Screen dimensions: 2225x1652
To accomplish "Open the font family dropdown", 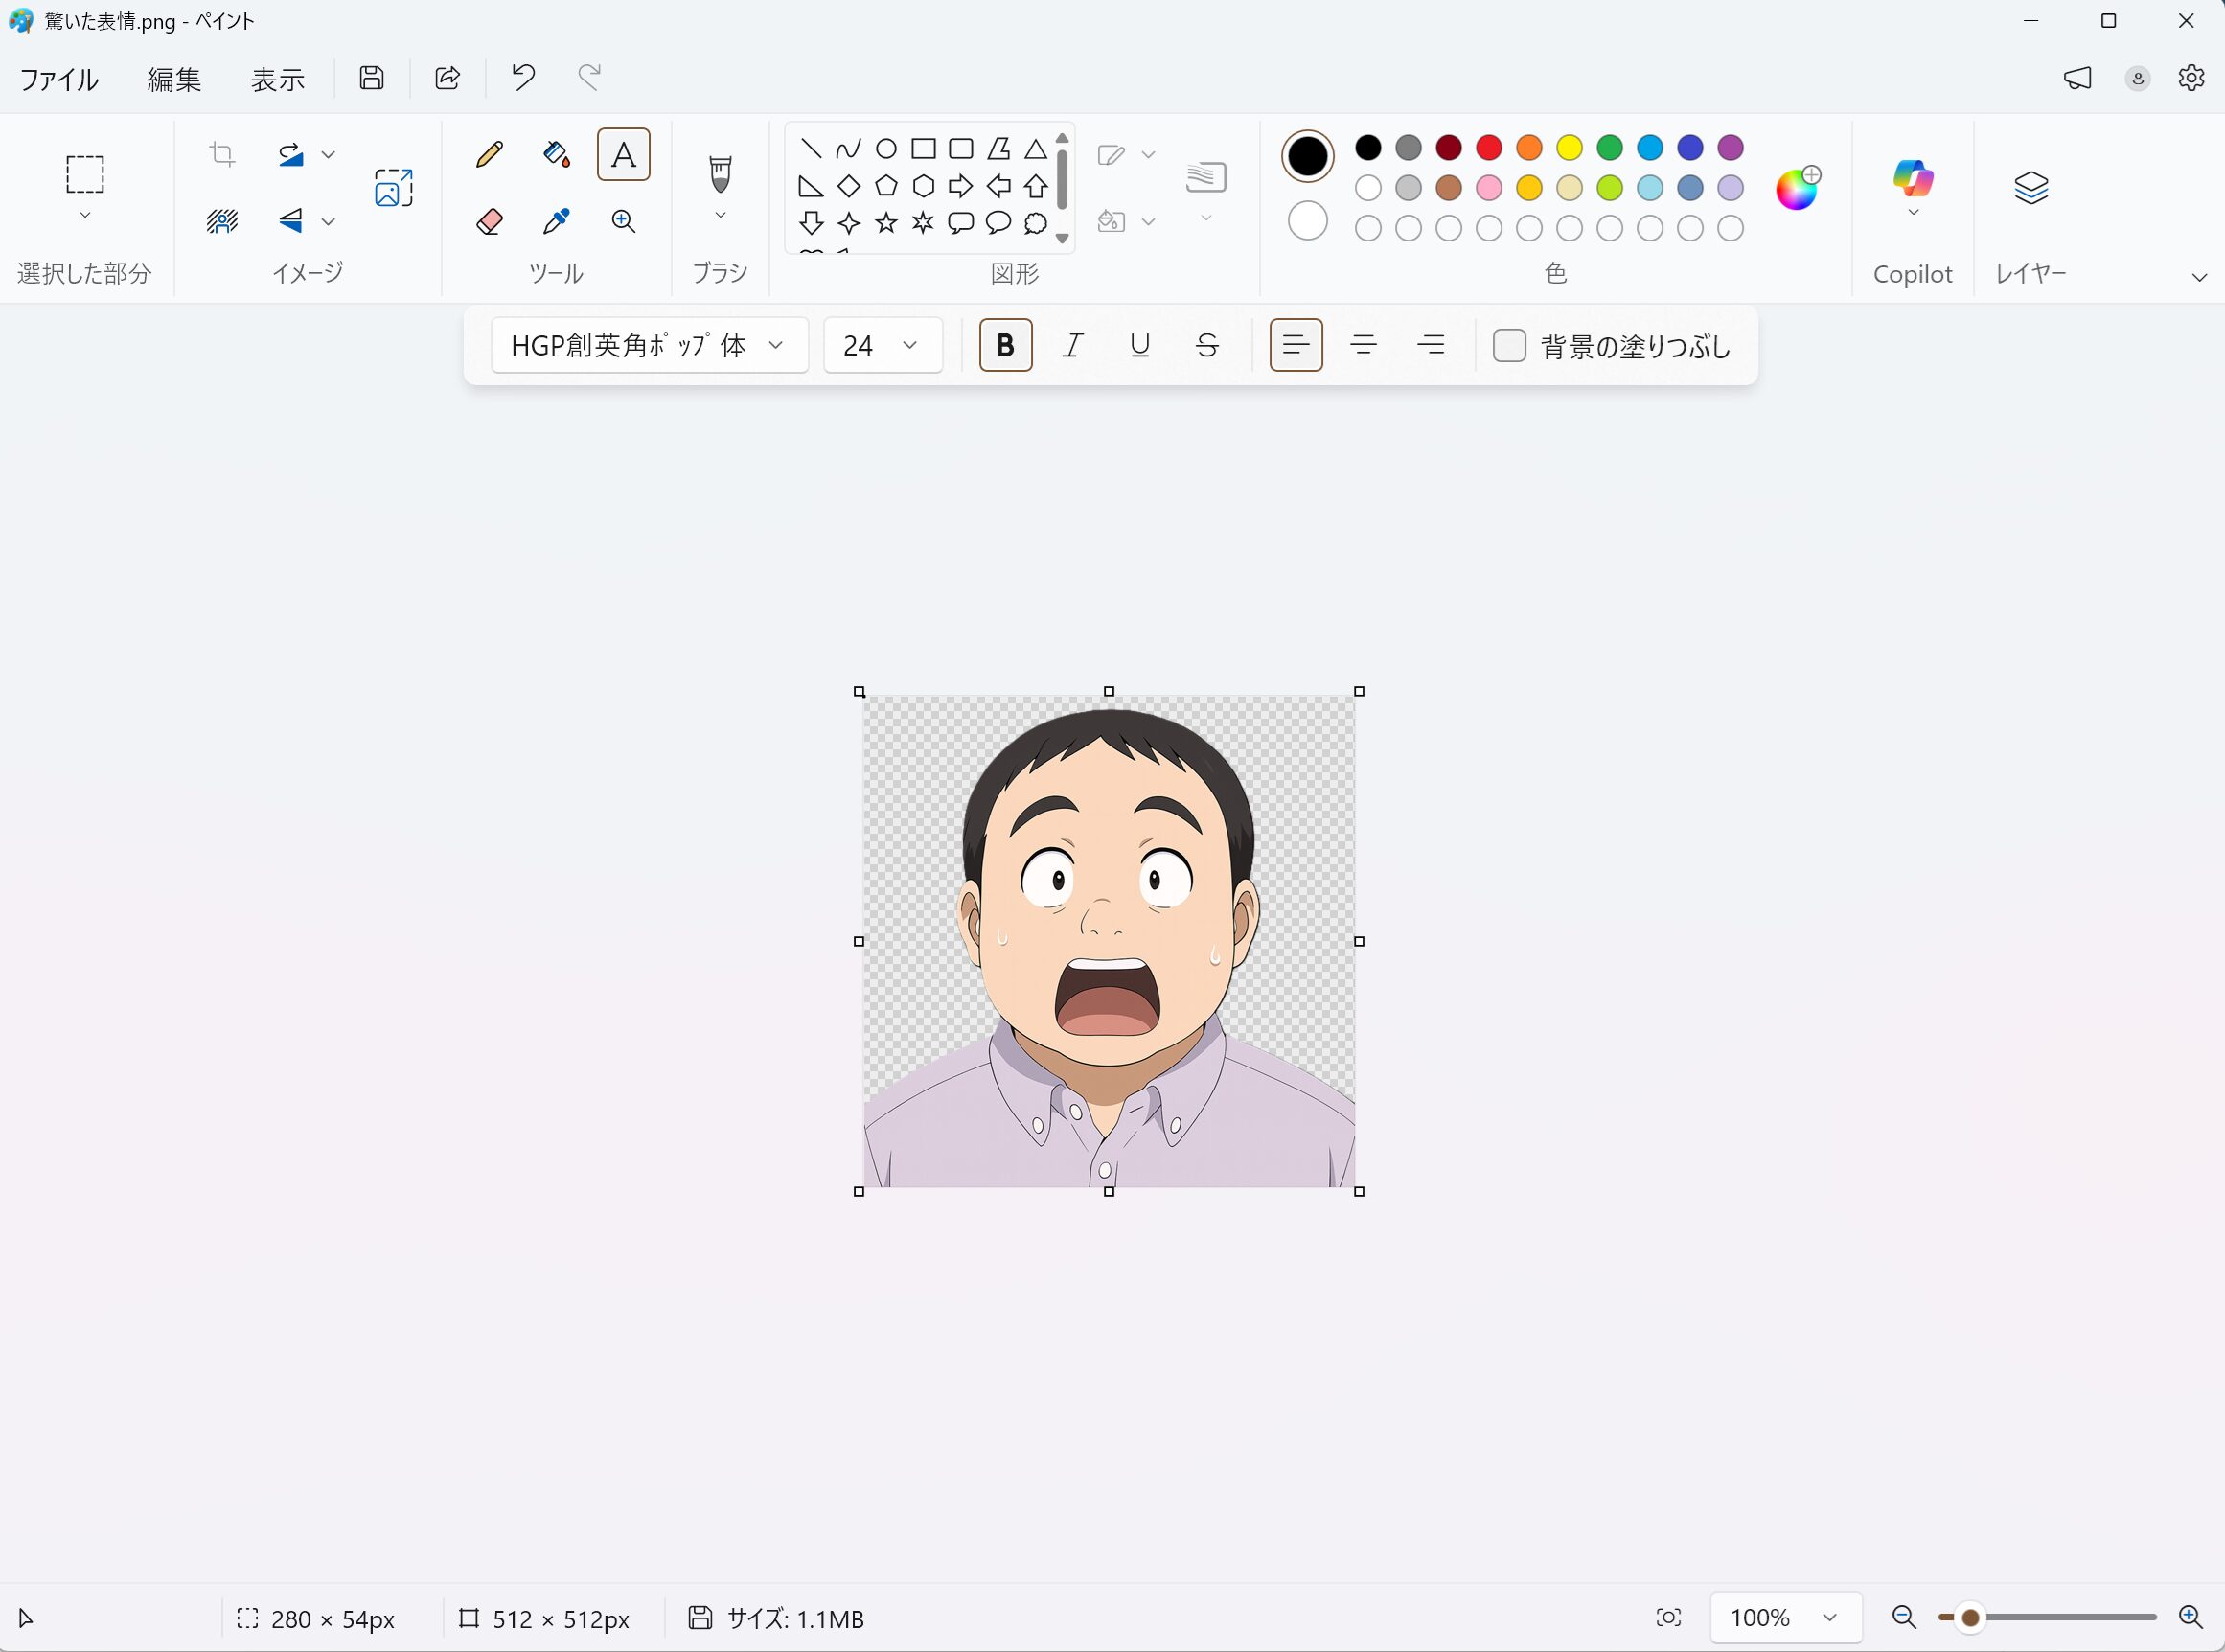I will click(x=649, y=346).
